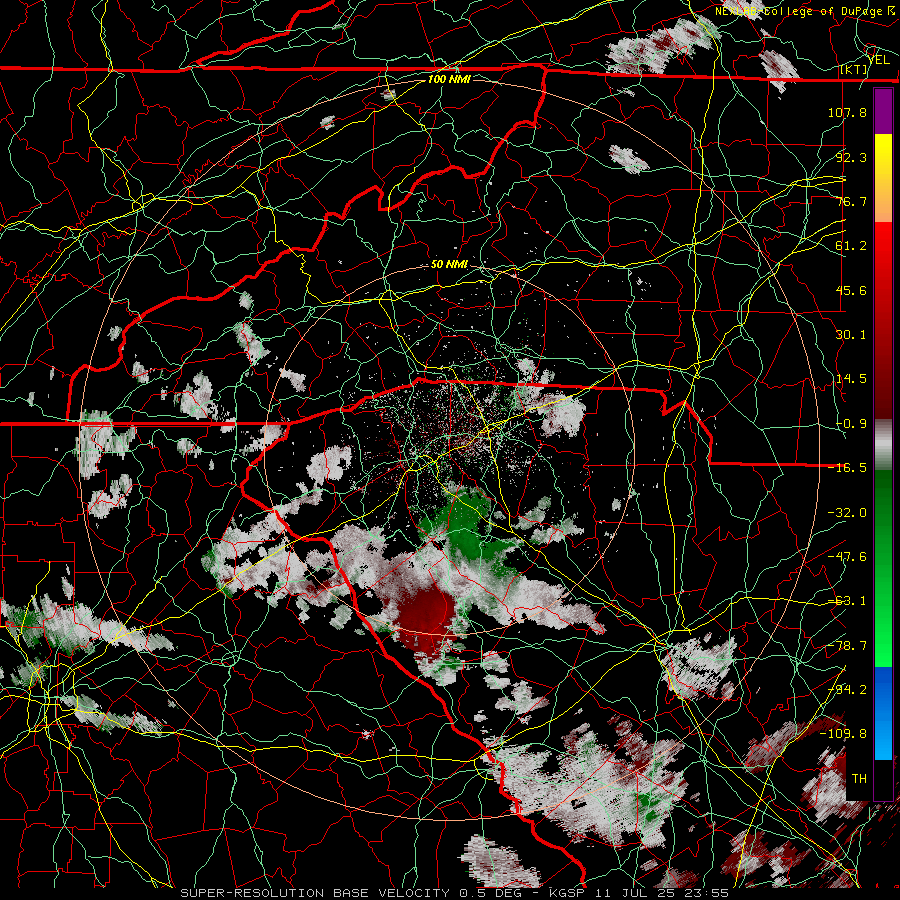
Task: Click the -0.9 velocity scale value
Action: [x=851, y=424]
